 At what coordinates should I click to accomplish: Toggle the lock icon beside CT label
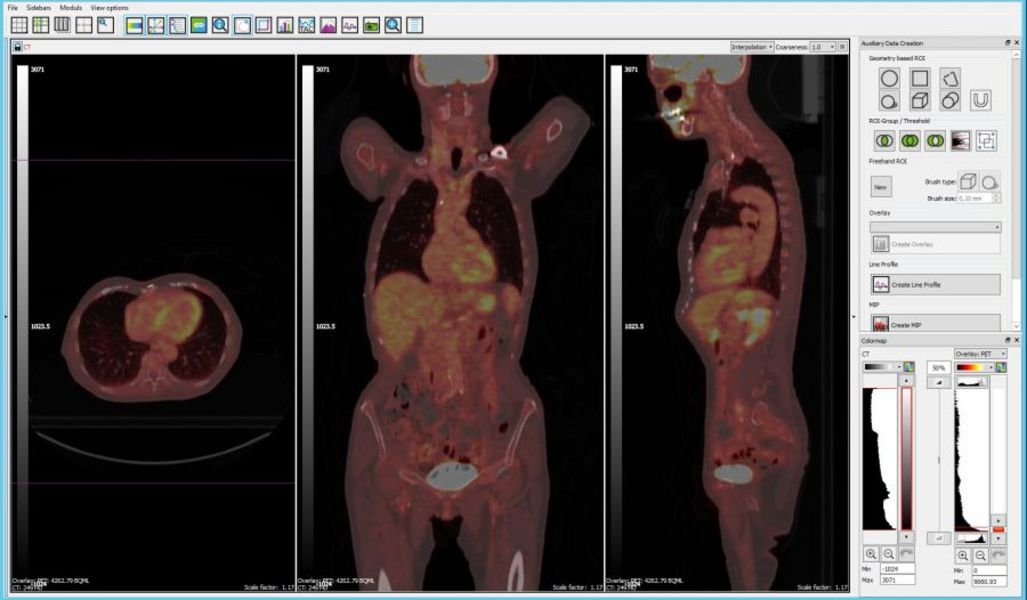[17, 47]
